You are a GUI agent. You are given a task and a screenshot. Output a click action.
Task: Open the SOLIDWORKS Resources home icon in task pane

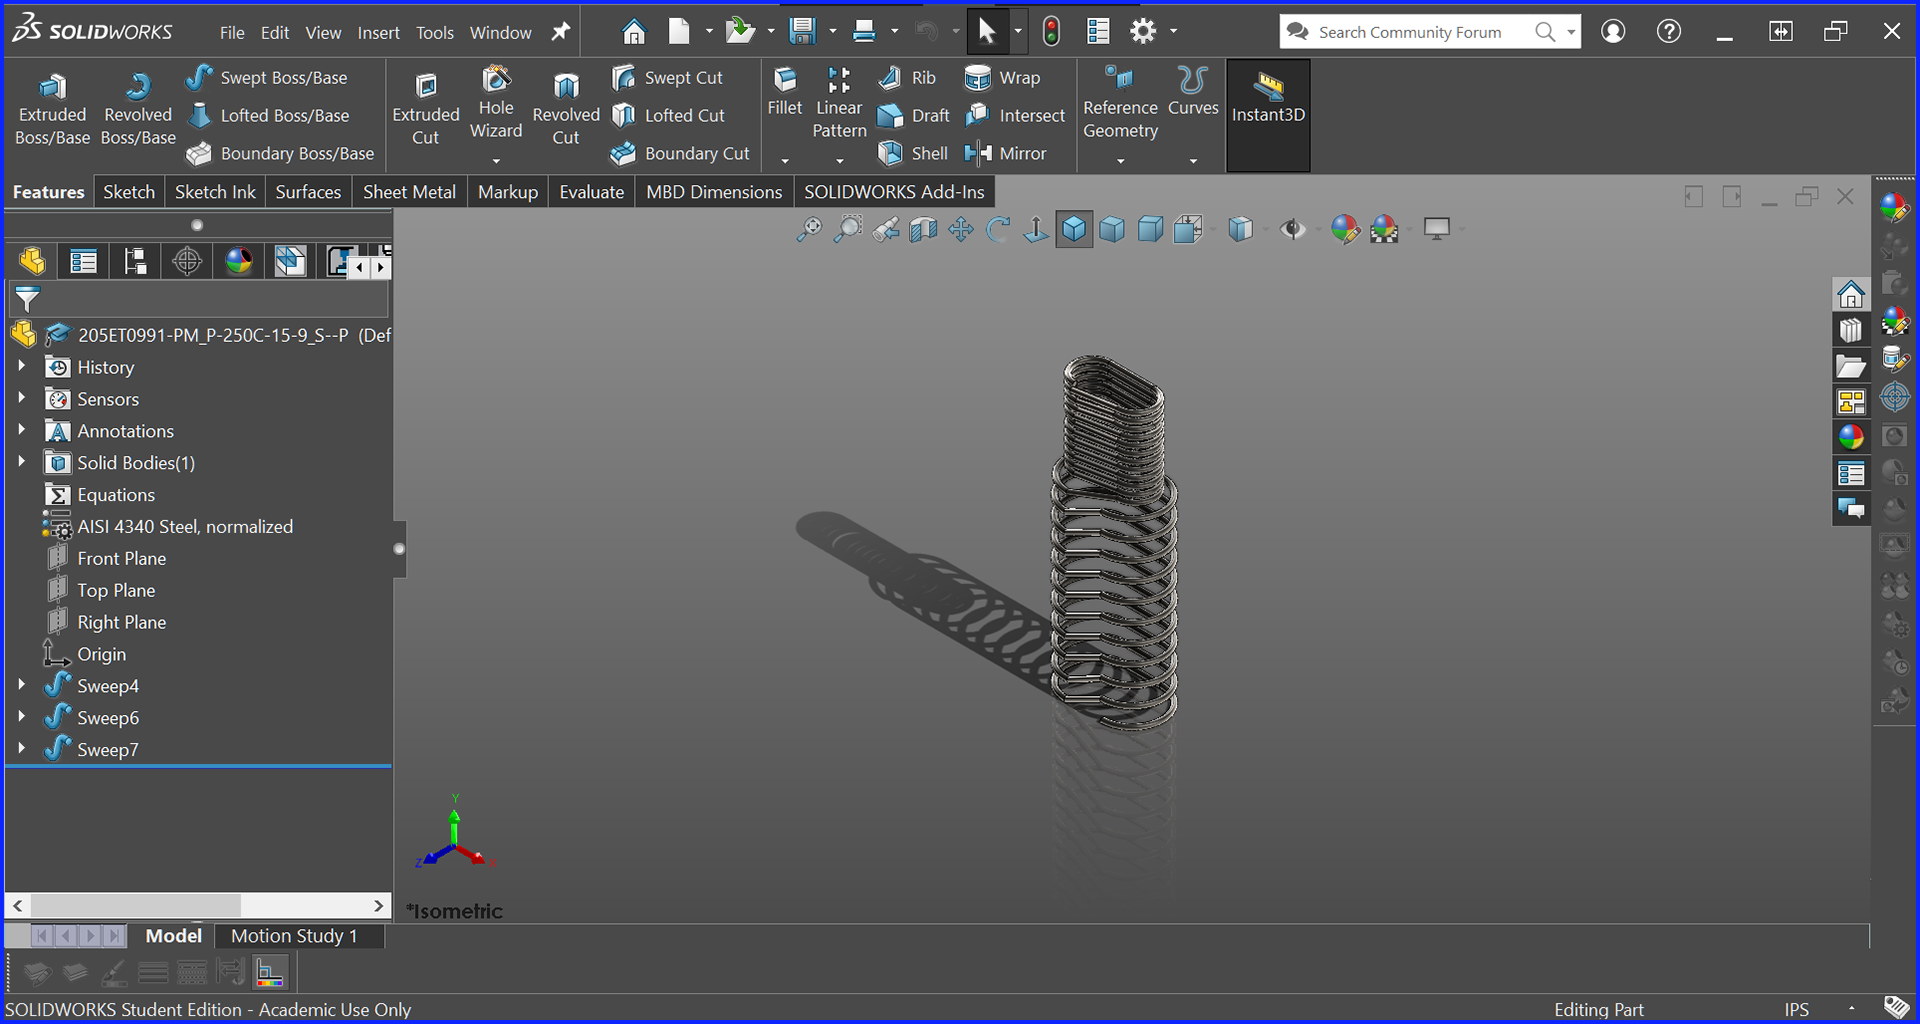[1851, 294]
